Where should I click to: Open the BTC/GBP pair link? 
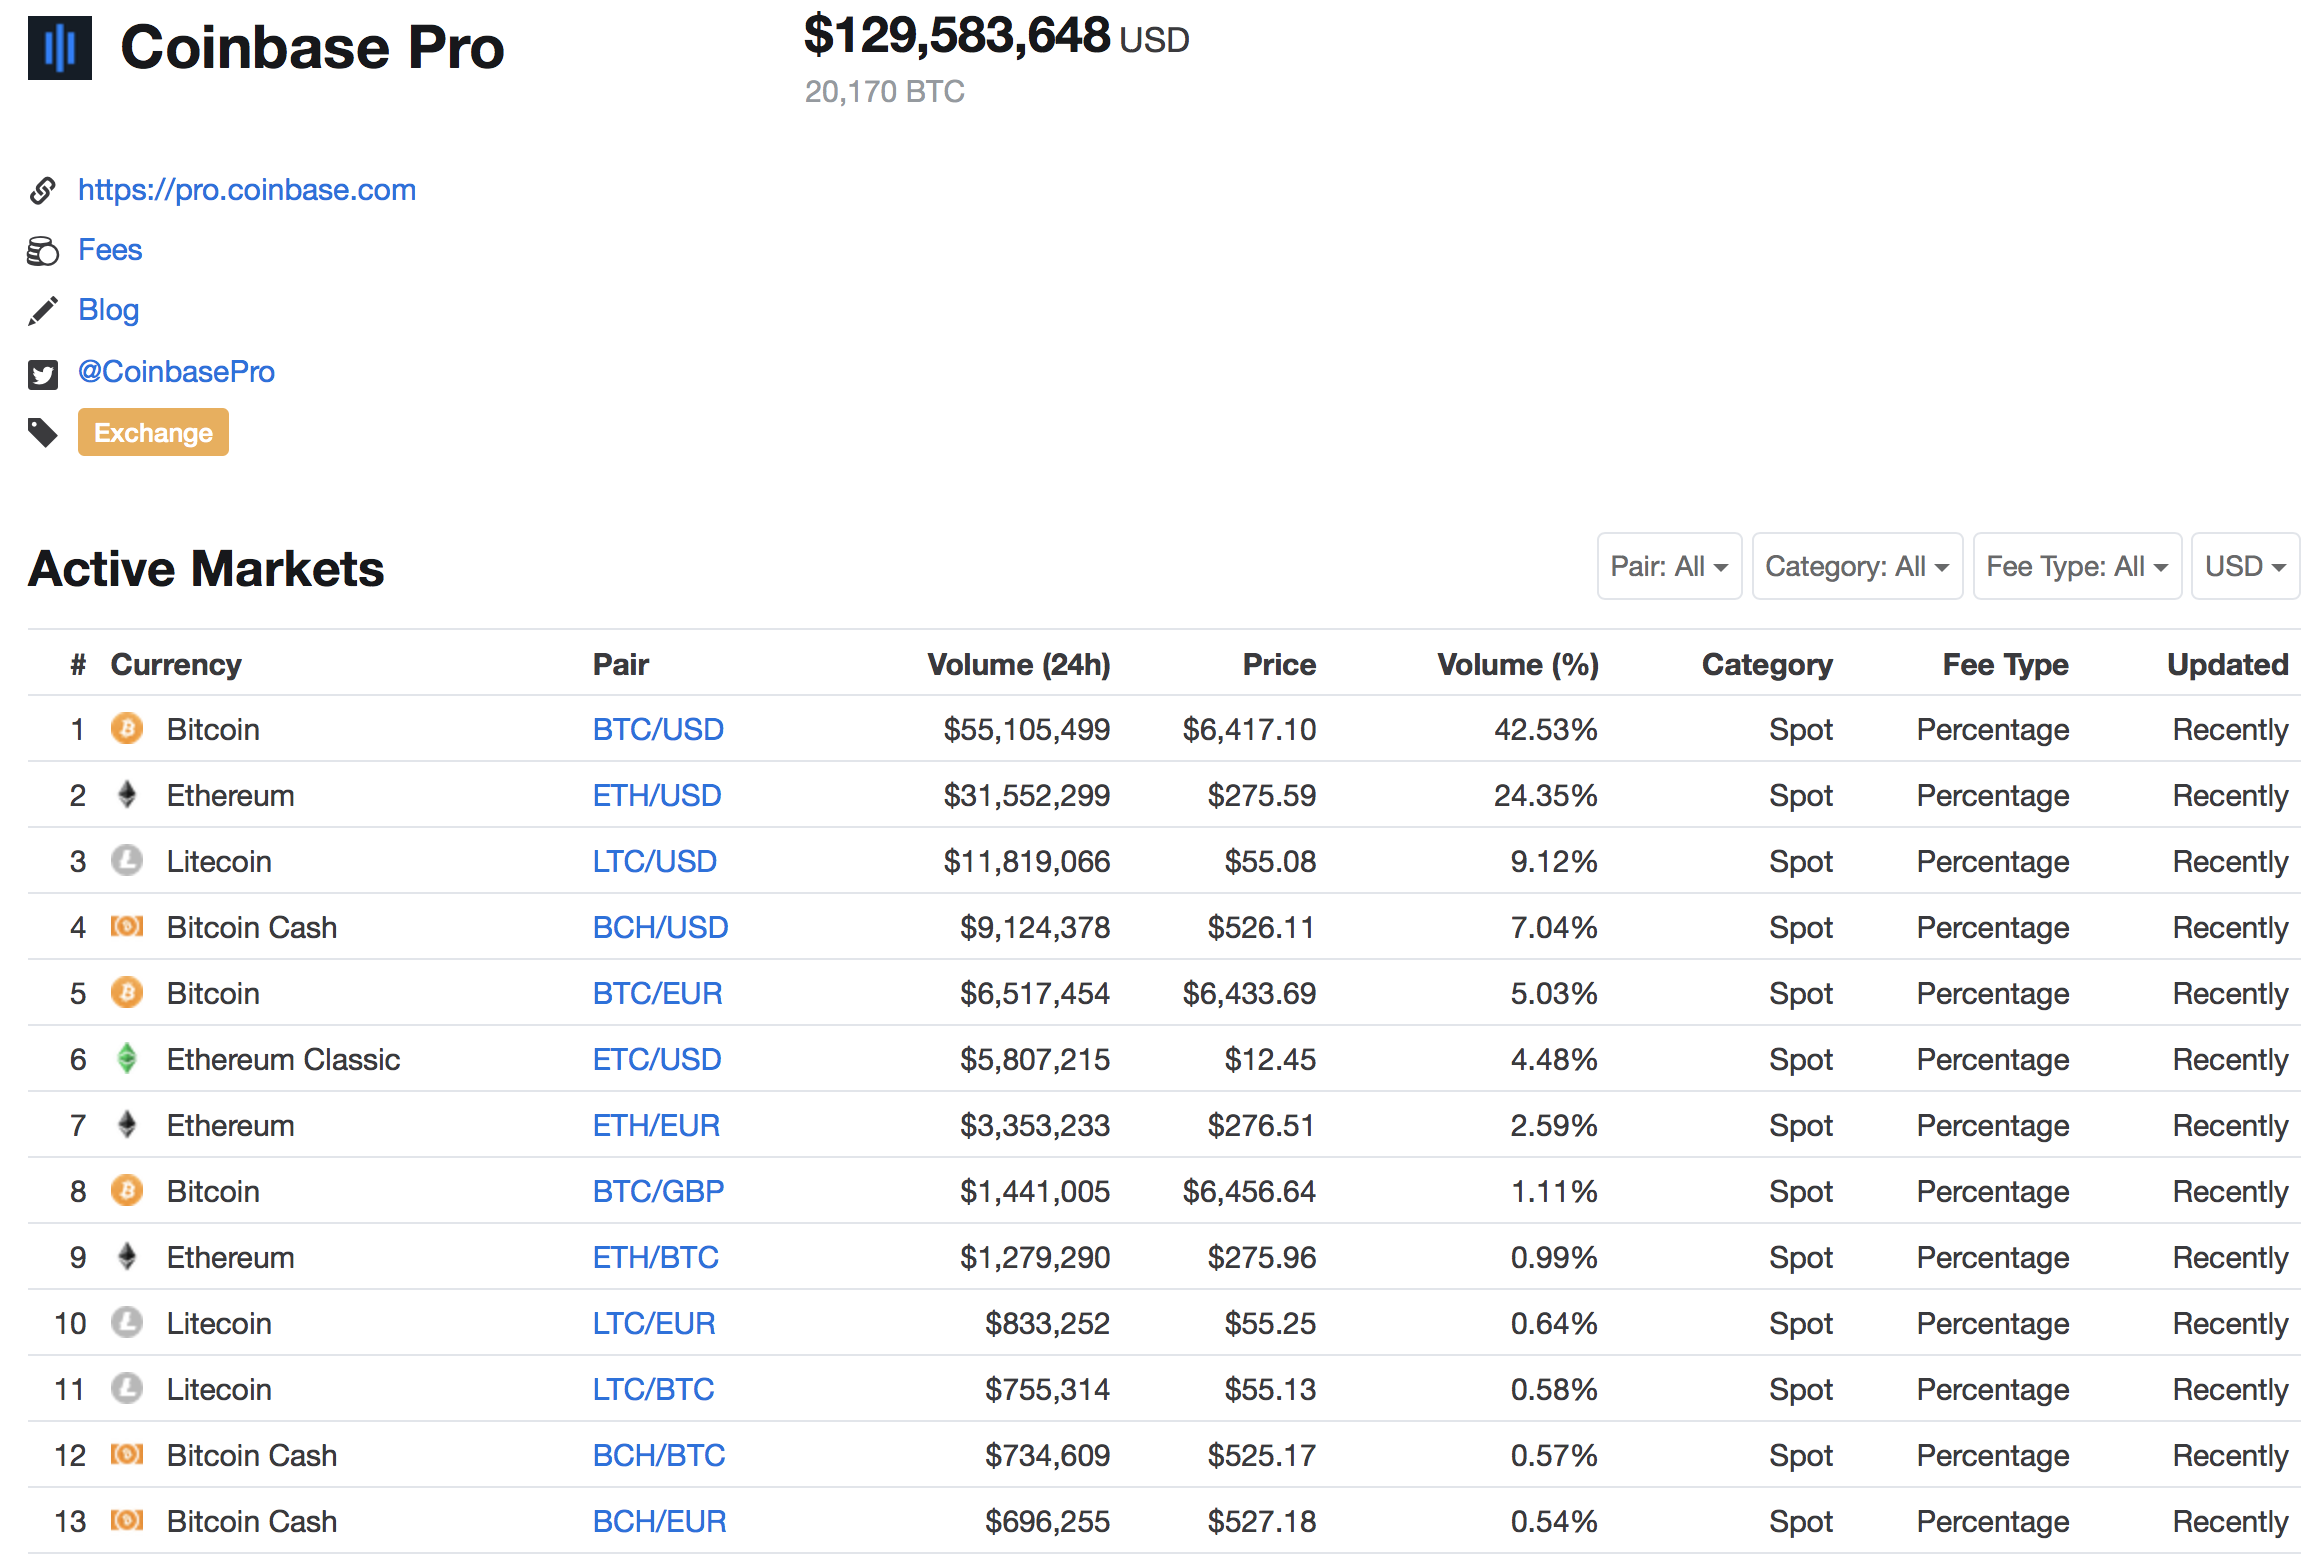click(x=658, y=1191)
